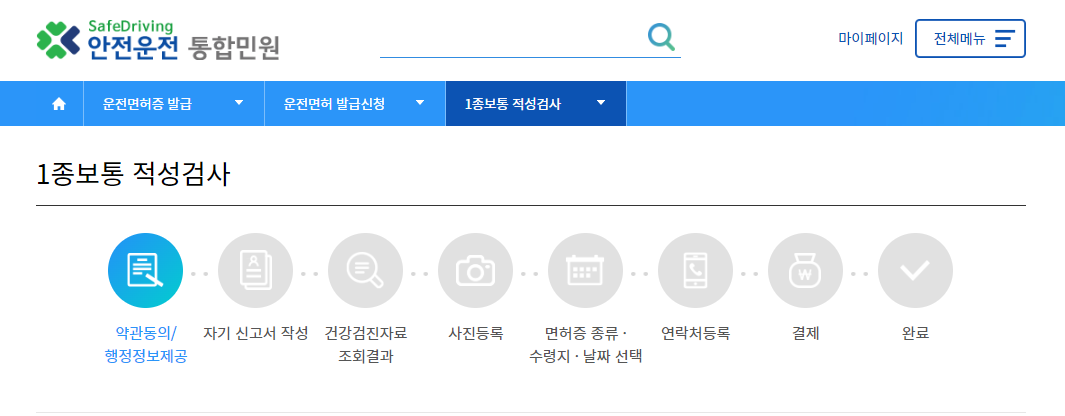
Task: Click the 면허증 종류 · 수령지 · 날짜 선택 label
Action: pos(585,345)
